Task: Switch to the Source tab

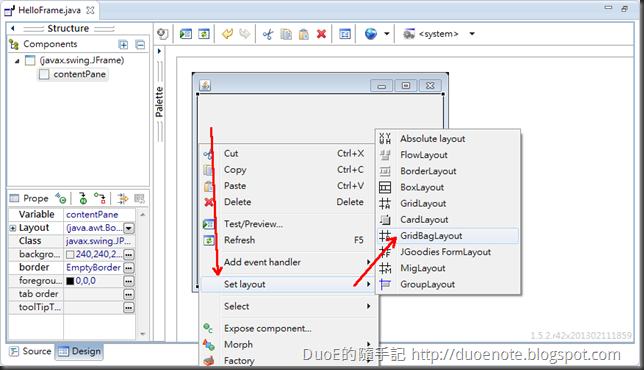Action: (x=31, y=352)
